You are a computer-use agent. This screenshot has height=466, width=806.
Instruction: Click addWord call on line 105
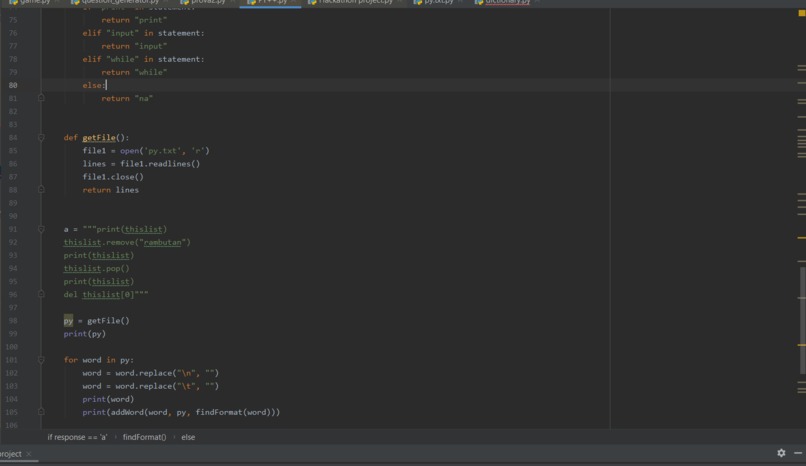193,413
